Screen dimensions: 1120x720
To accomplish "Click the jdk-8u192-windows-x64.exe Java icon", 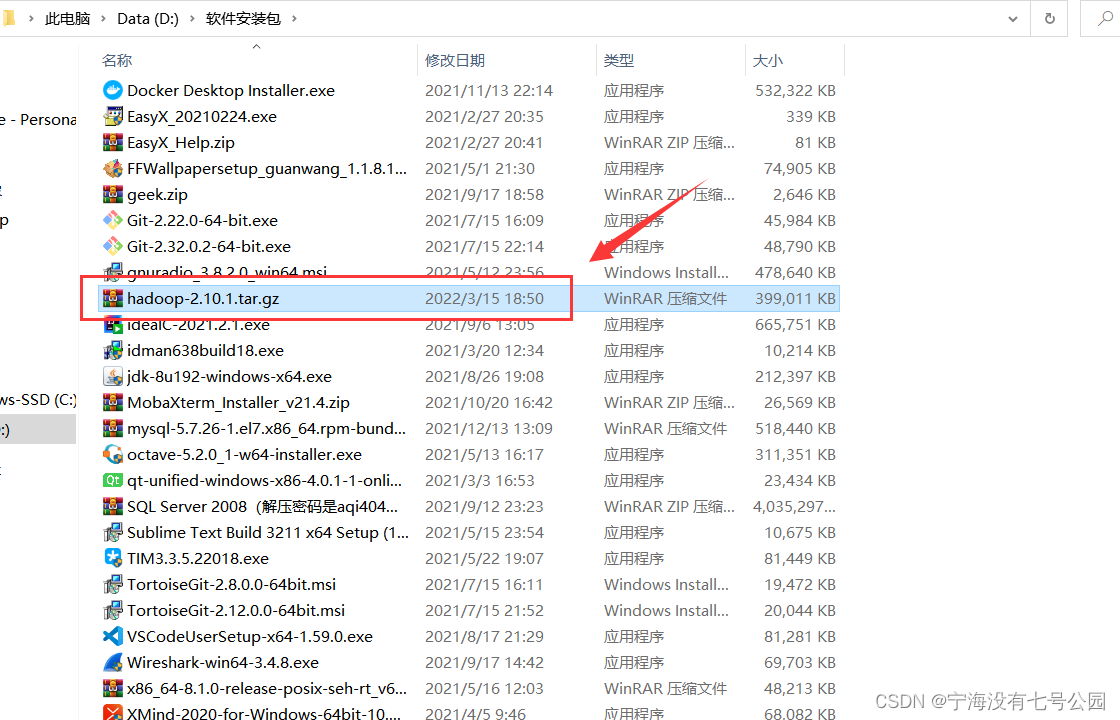I will pyautogui.click(x=113, y=376).
